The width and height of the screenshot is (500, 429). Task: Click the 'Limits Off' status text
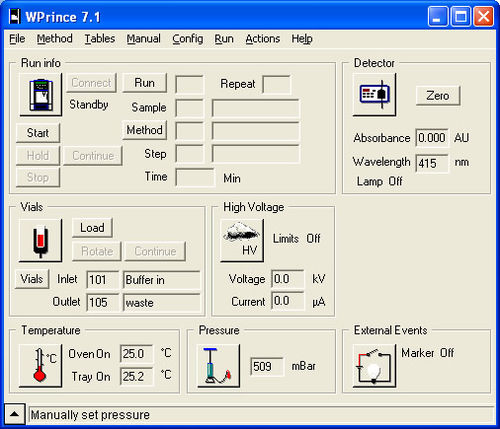(297, 238)
